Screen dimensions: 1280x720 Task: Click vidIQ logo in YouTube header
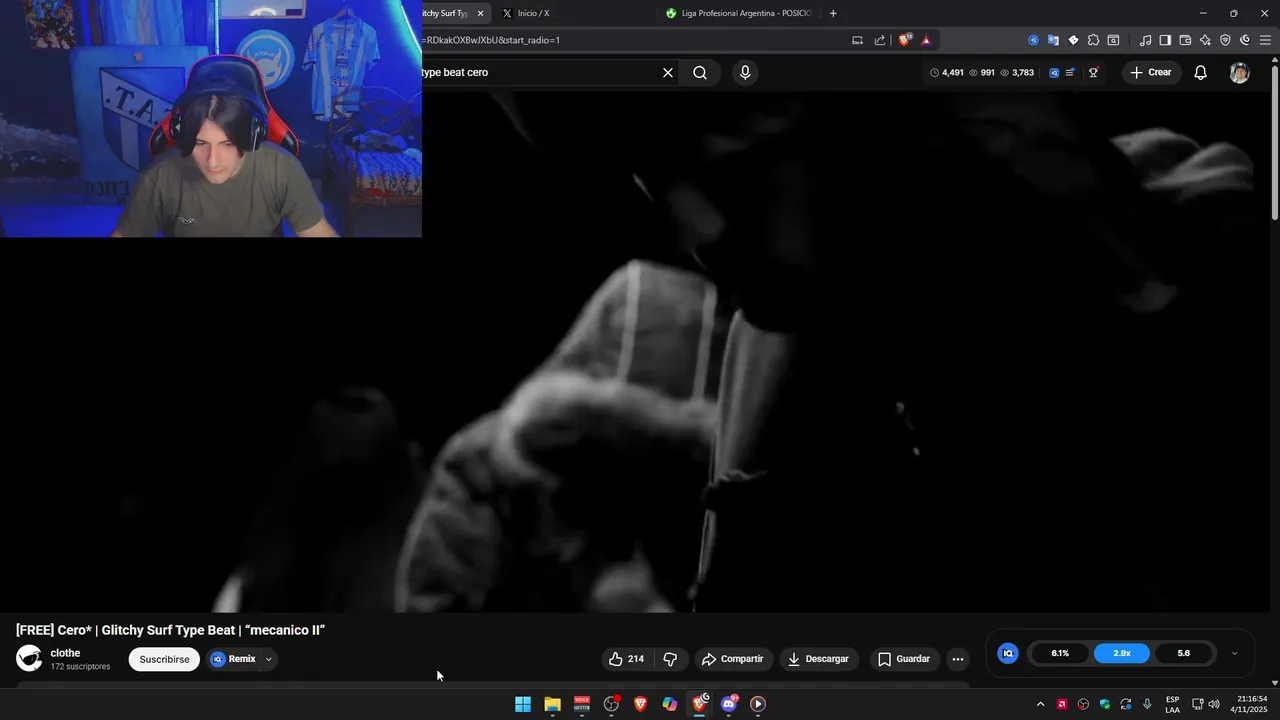pyautogui.click(x=1054, y=72)
